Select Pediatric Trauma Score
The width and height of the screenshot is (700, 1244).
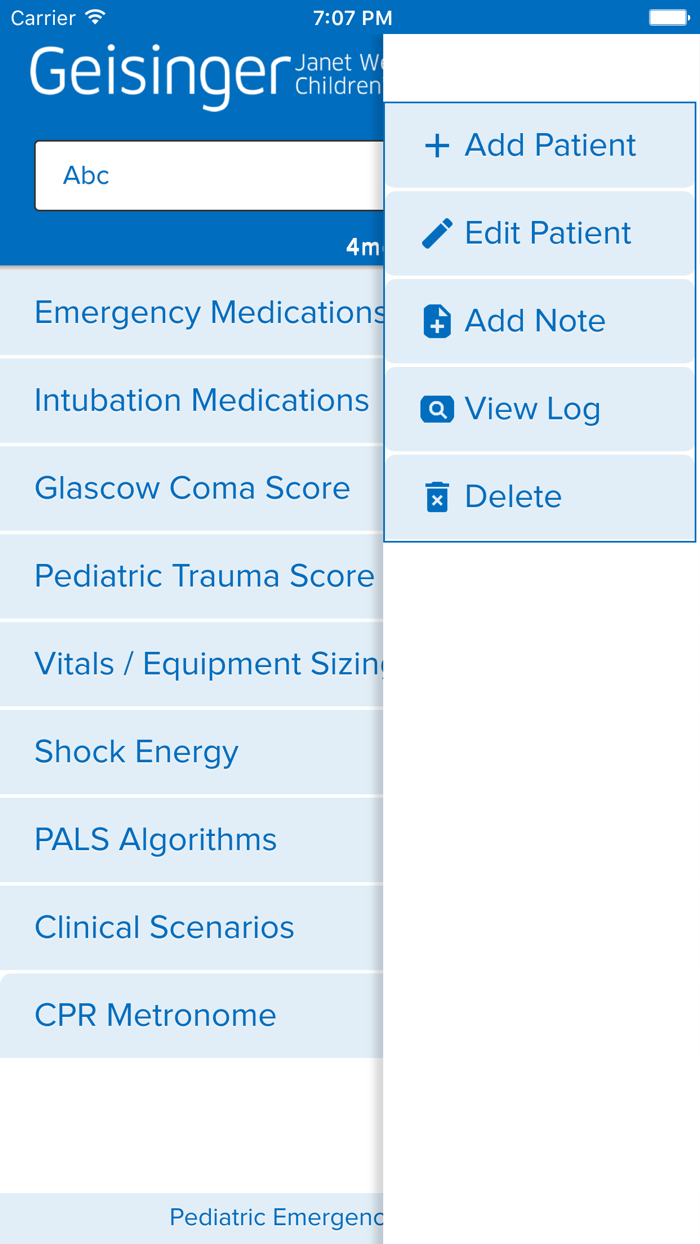[x=190, y=576]
